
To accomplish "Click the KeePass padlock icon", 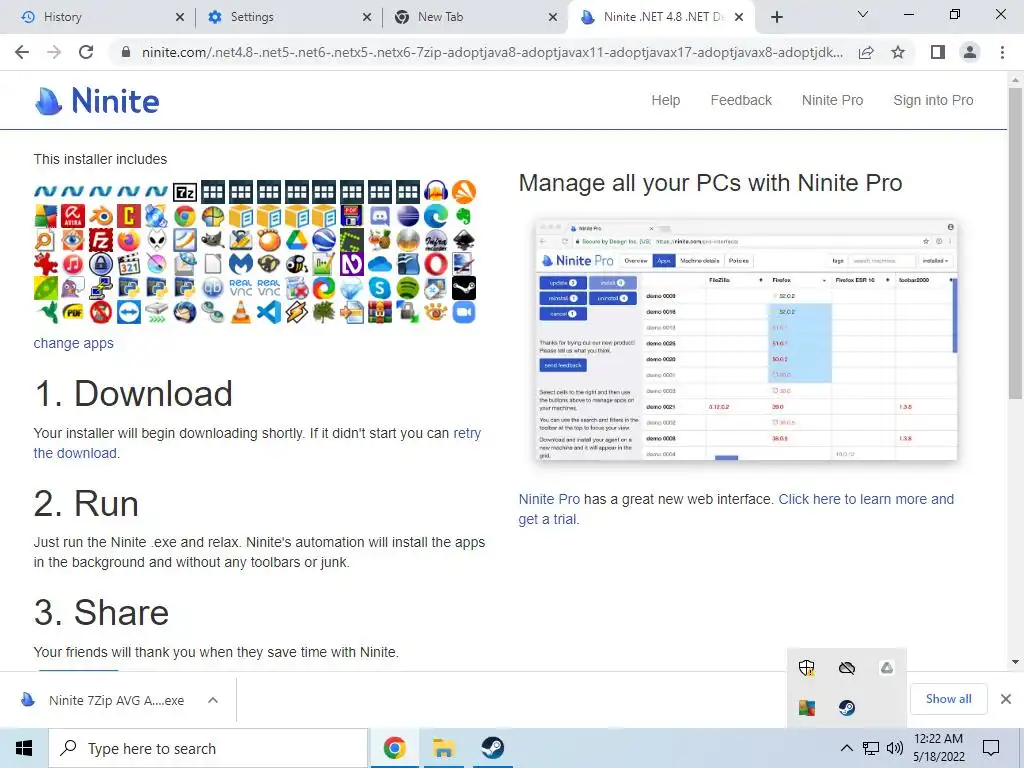I will click(101, 264).
